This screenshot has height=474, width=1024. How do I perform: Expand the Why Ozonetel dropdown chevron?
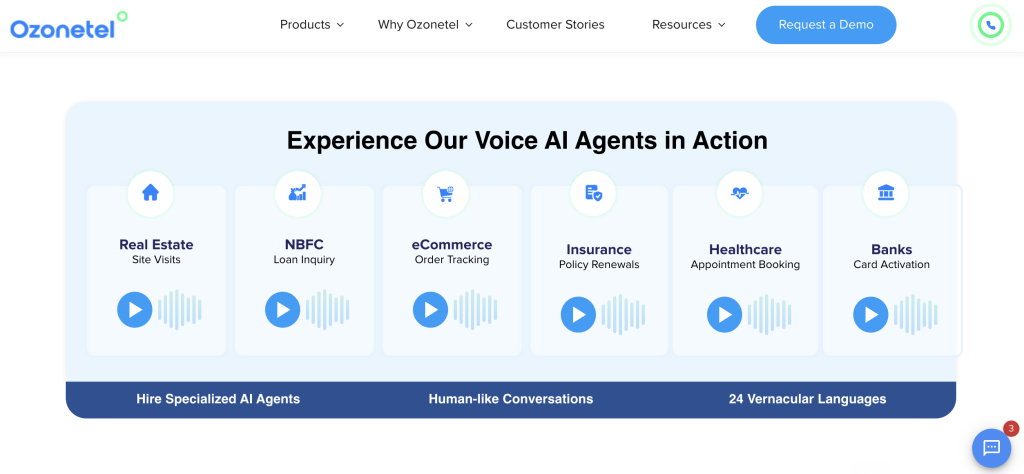tap(469, 25)
